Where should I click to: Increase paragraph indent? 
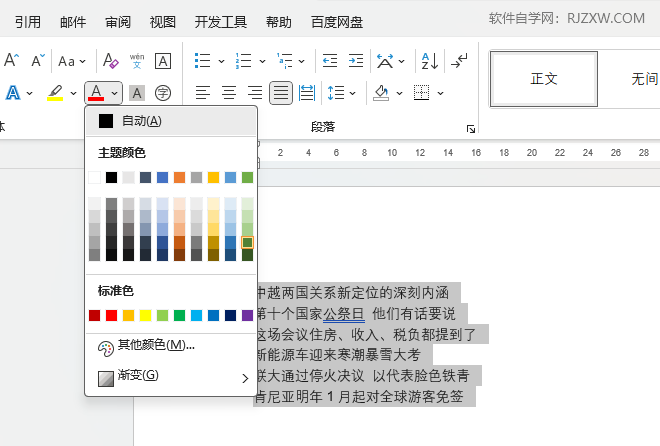(356, 61)
